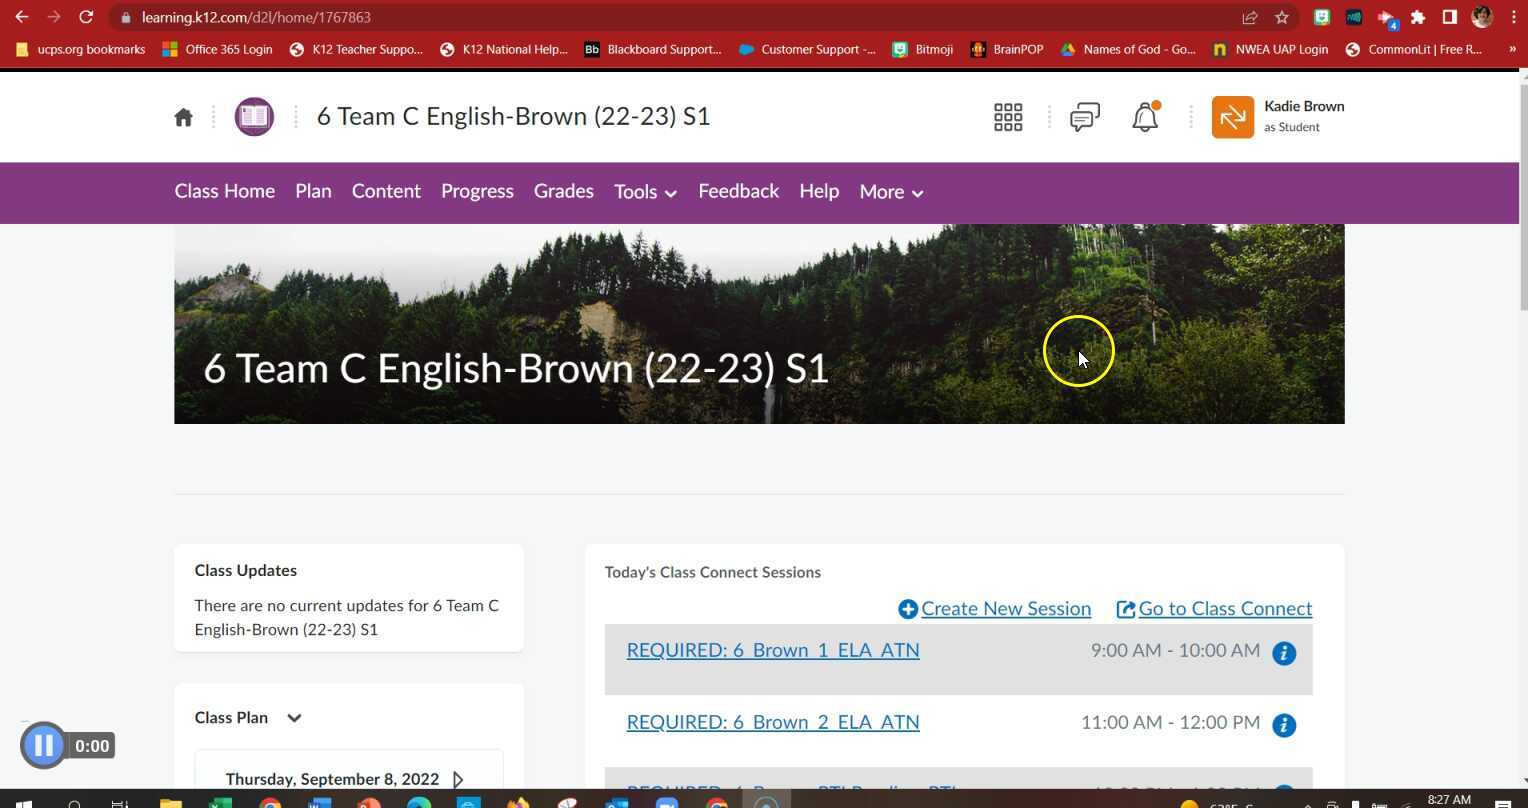Open the course selector grid icon
The height and width of the screenshot is (808, 1528).
click(1008, 117)
